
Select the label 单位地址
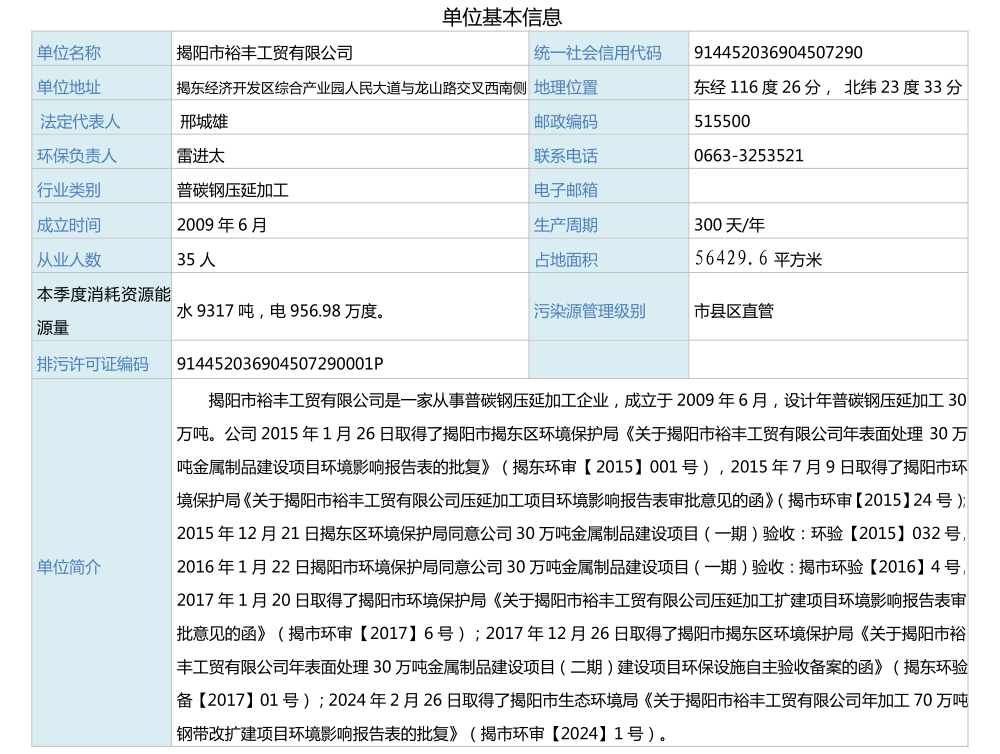tap(69, 87)
